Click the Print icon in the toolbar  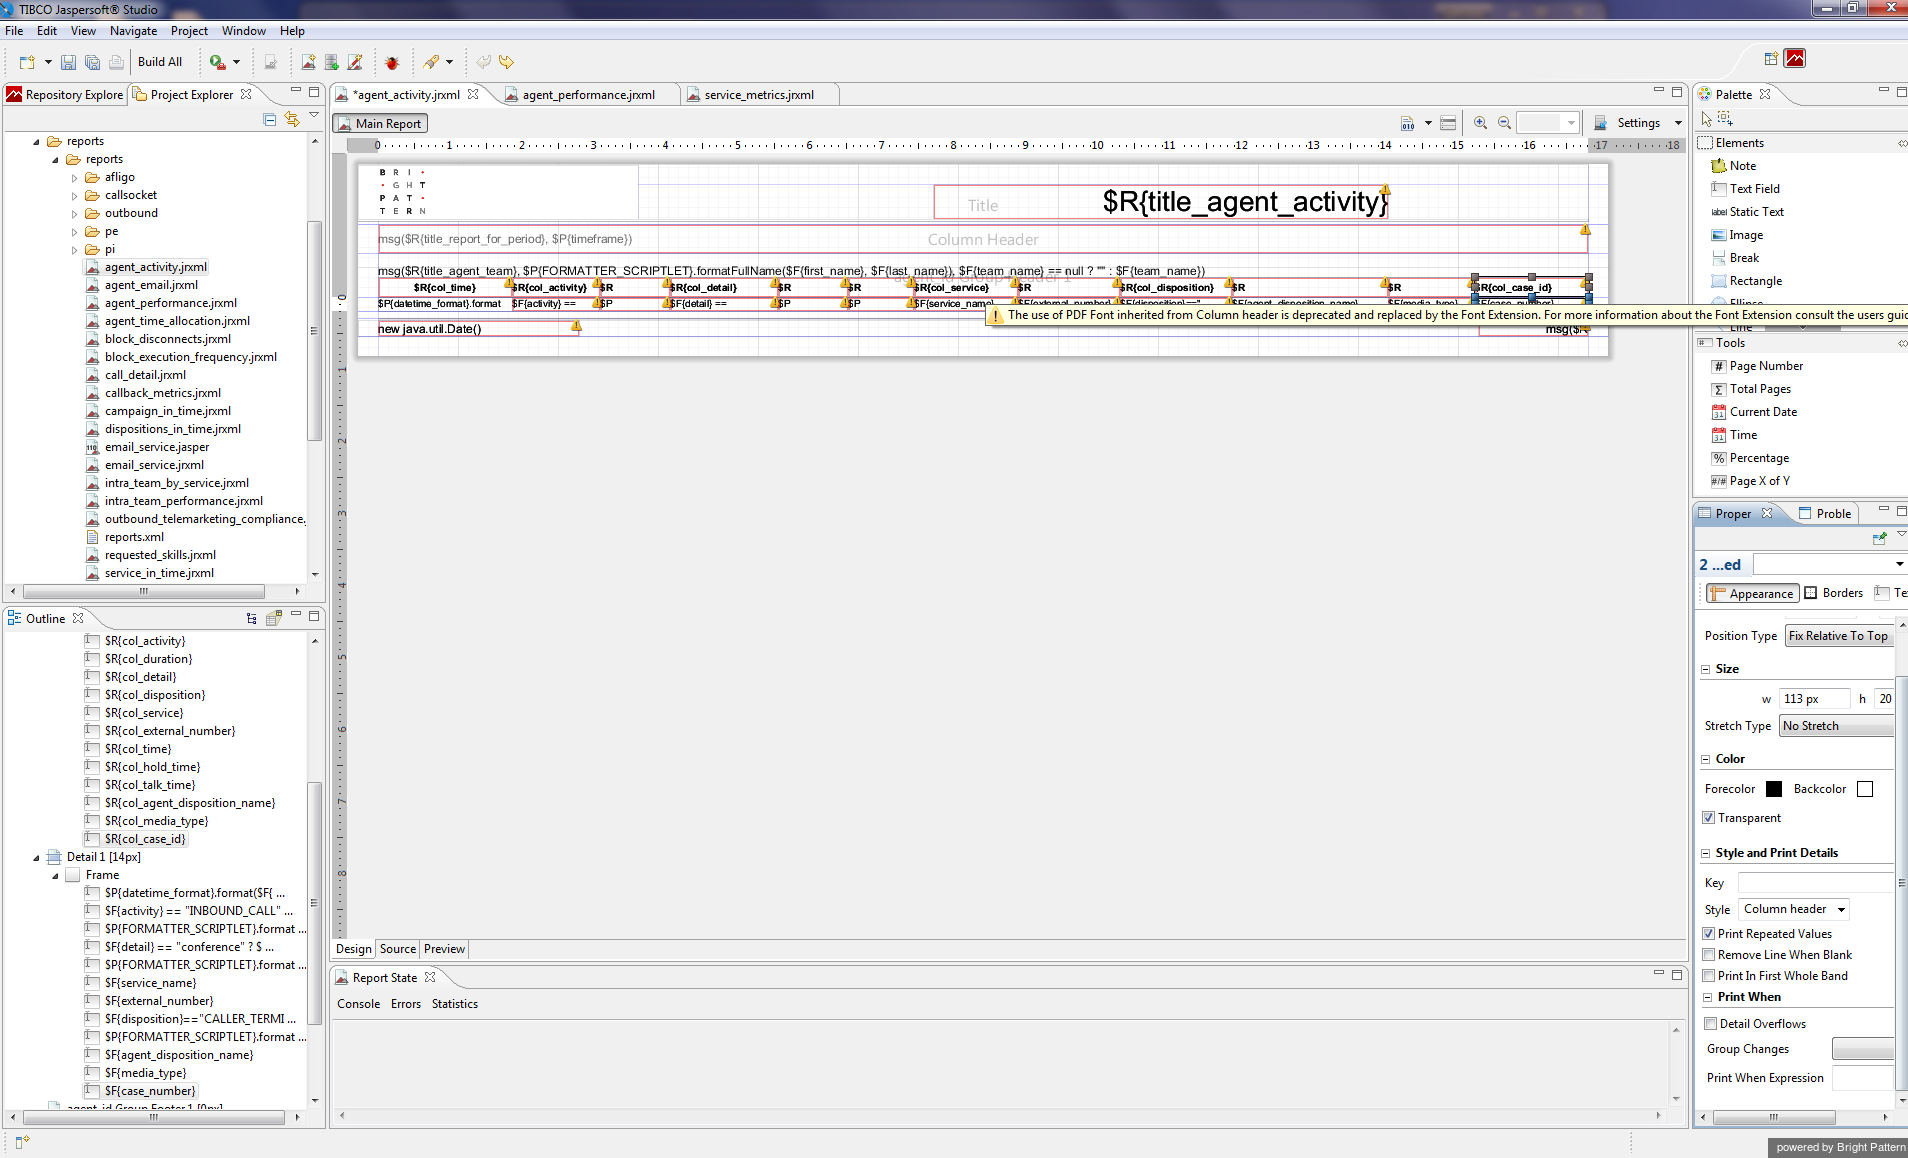(116, 62)
